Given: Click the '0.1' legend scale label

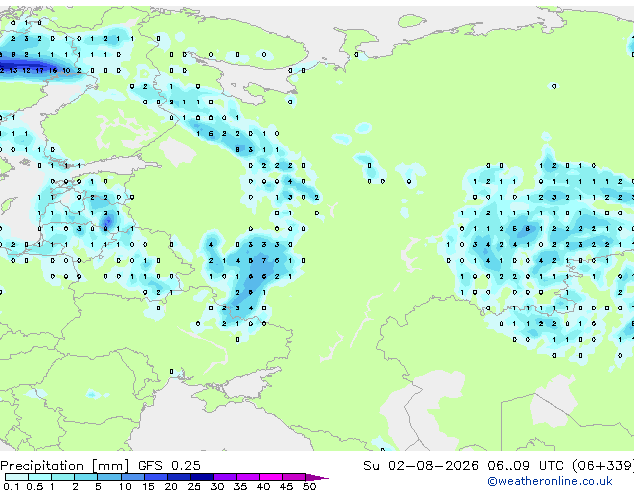Looking at the screenshot, I should point(11,486).
